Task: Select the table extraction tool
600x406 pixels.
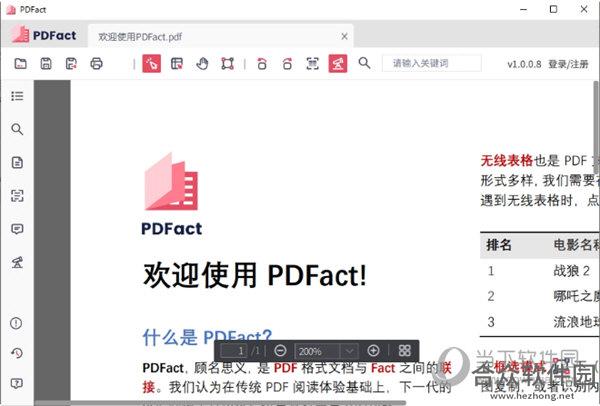Action: tap(177, 64)
